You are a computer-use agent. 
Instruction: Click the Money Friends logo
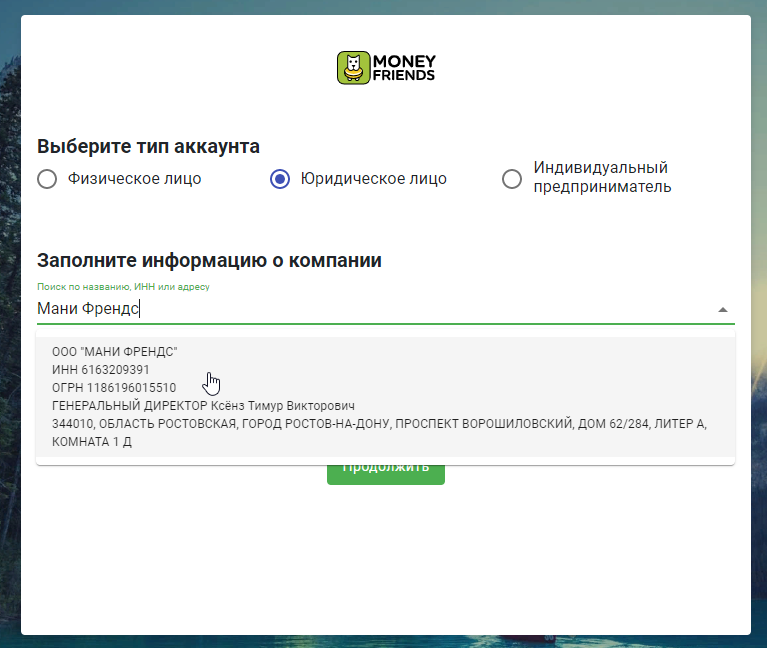[386, 68]
